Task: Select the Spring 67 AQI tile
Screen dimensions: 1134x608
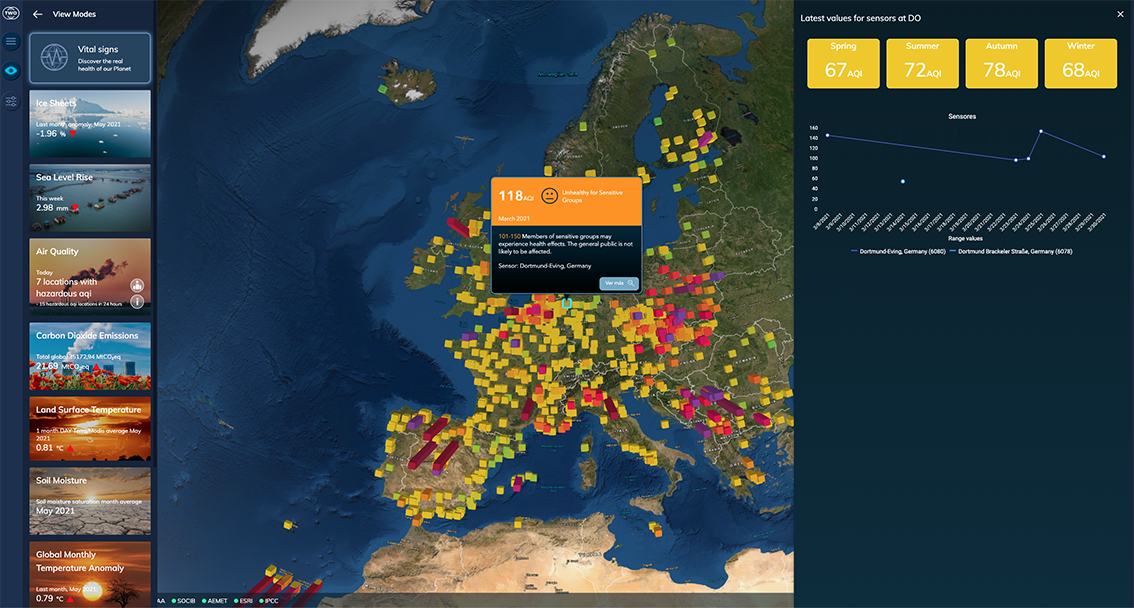Action: 843,64
